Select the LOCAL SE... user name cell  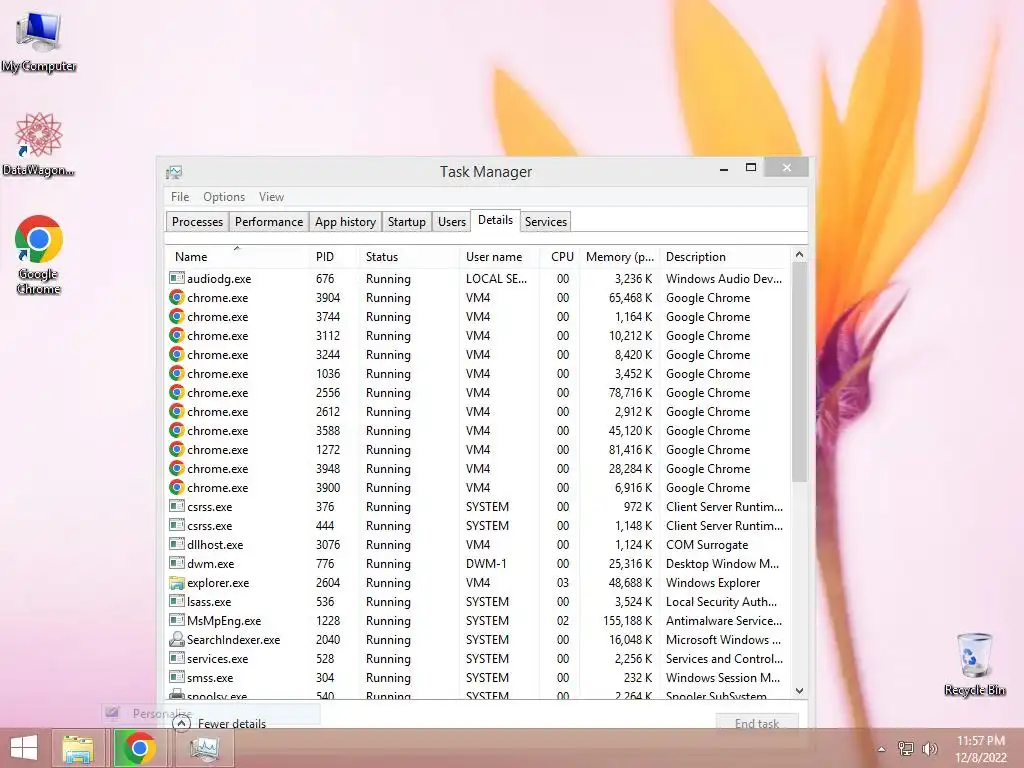pos(496,278)
